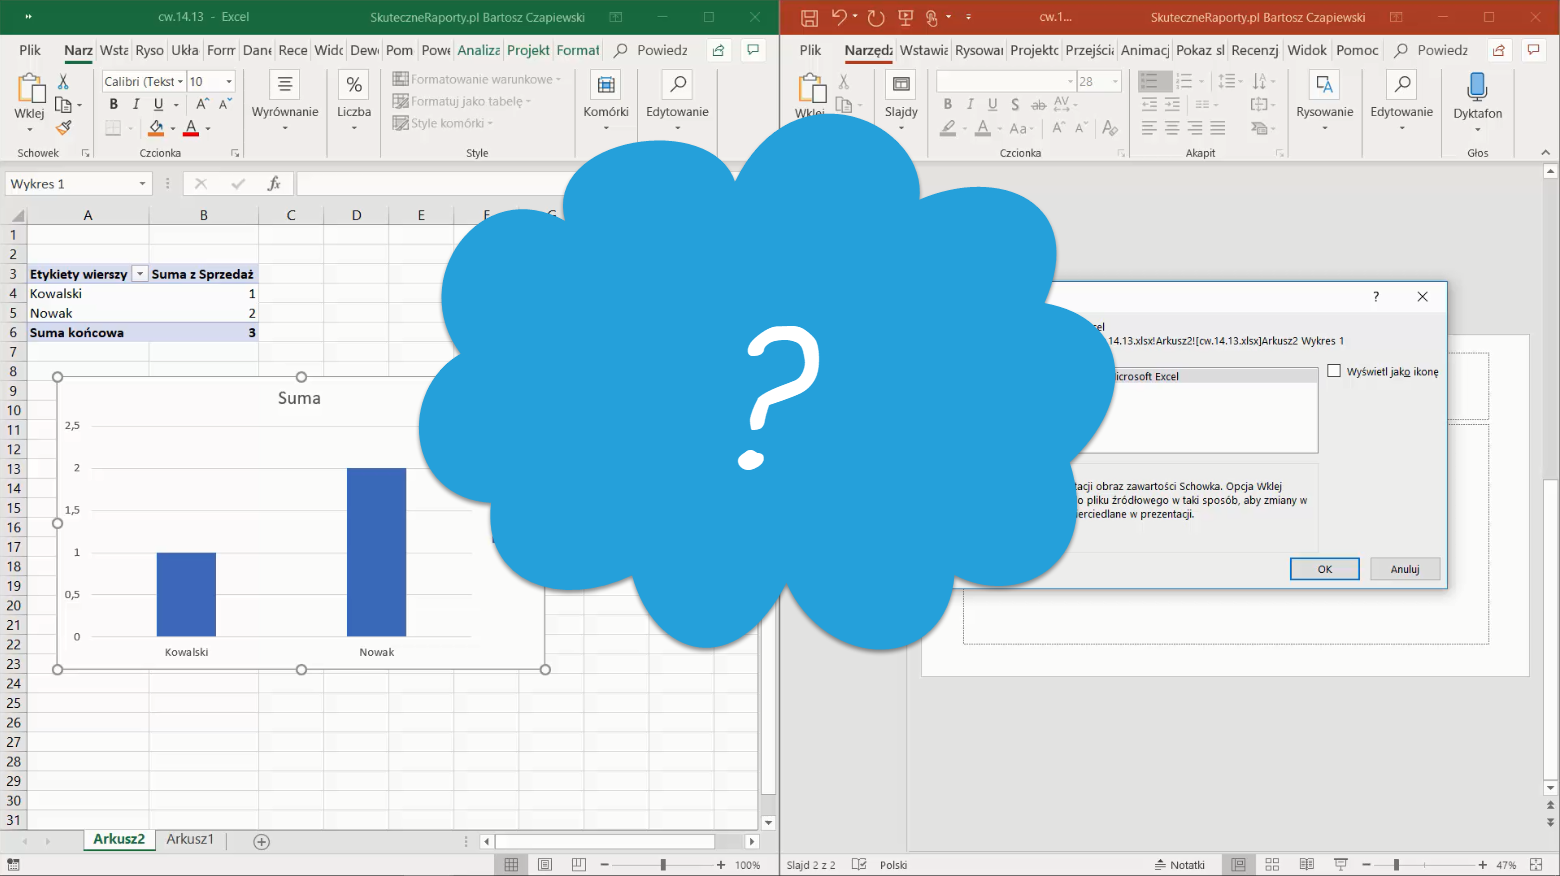The image size is (1560, 876).
Task: Add a new sheet with plus icon
Action: 262,842
